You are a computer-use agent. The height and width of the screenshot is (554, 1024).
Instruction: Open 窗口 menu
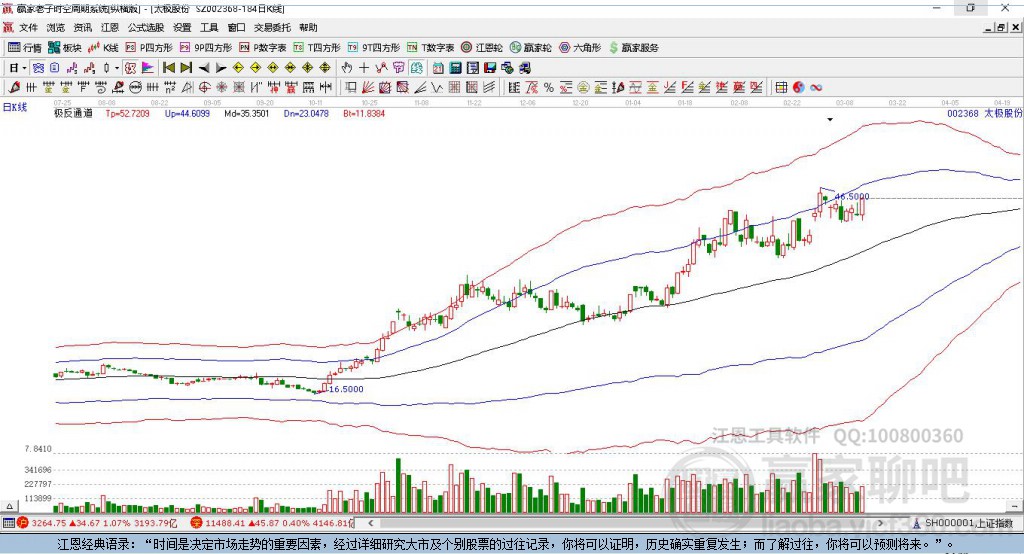point(236,27)
